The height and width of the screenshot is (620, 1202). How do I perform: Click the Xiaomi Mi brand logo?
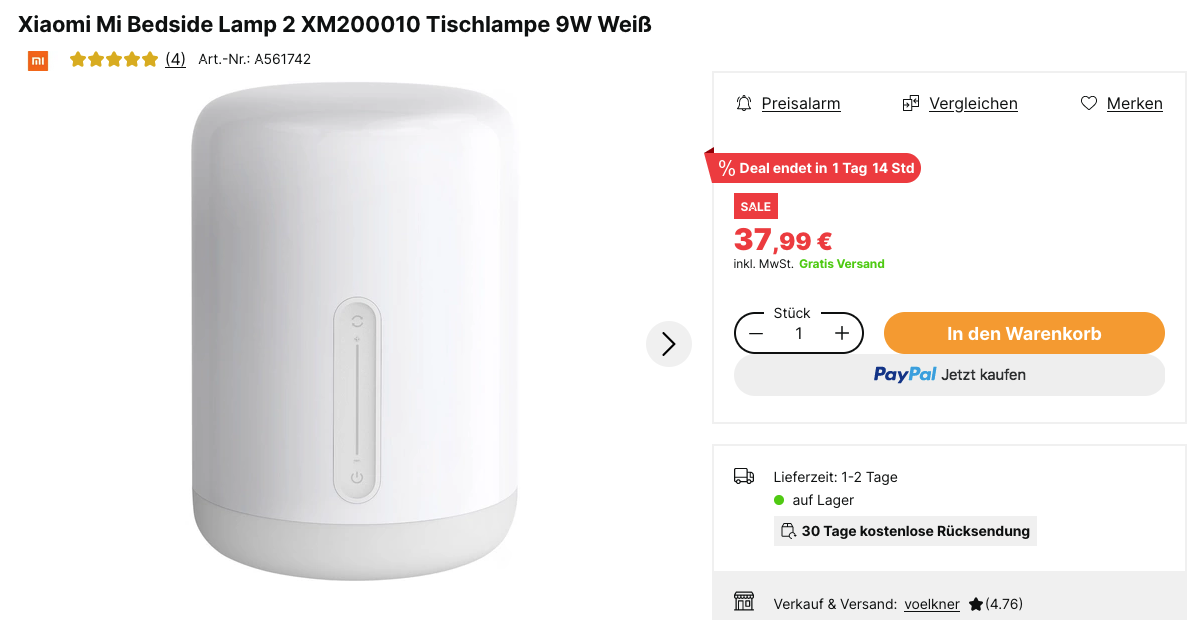[x=37, y=60]
